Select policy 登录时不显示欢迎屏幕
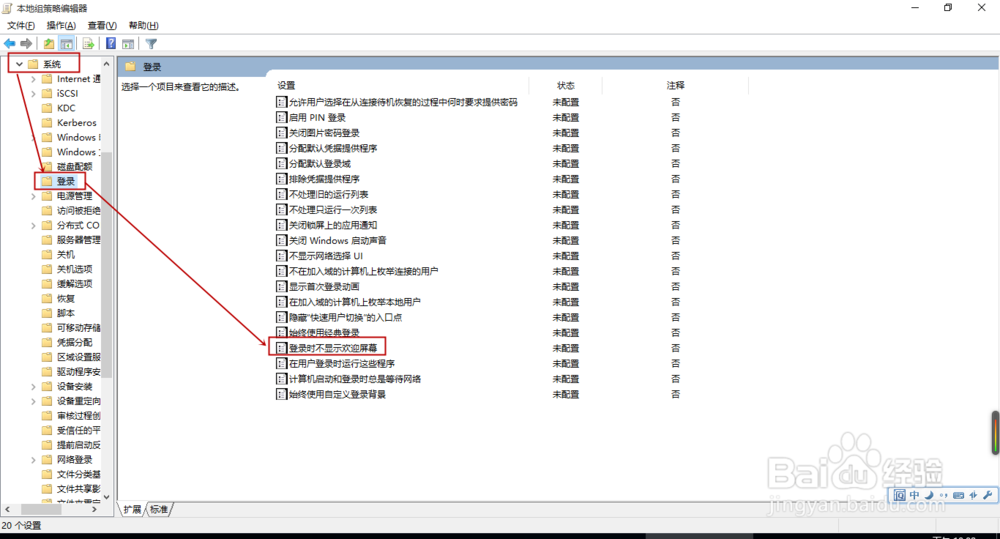 (333, 348)
